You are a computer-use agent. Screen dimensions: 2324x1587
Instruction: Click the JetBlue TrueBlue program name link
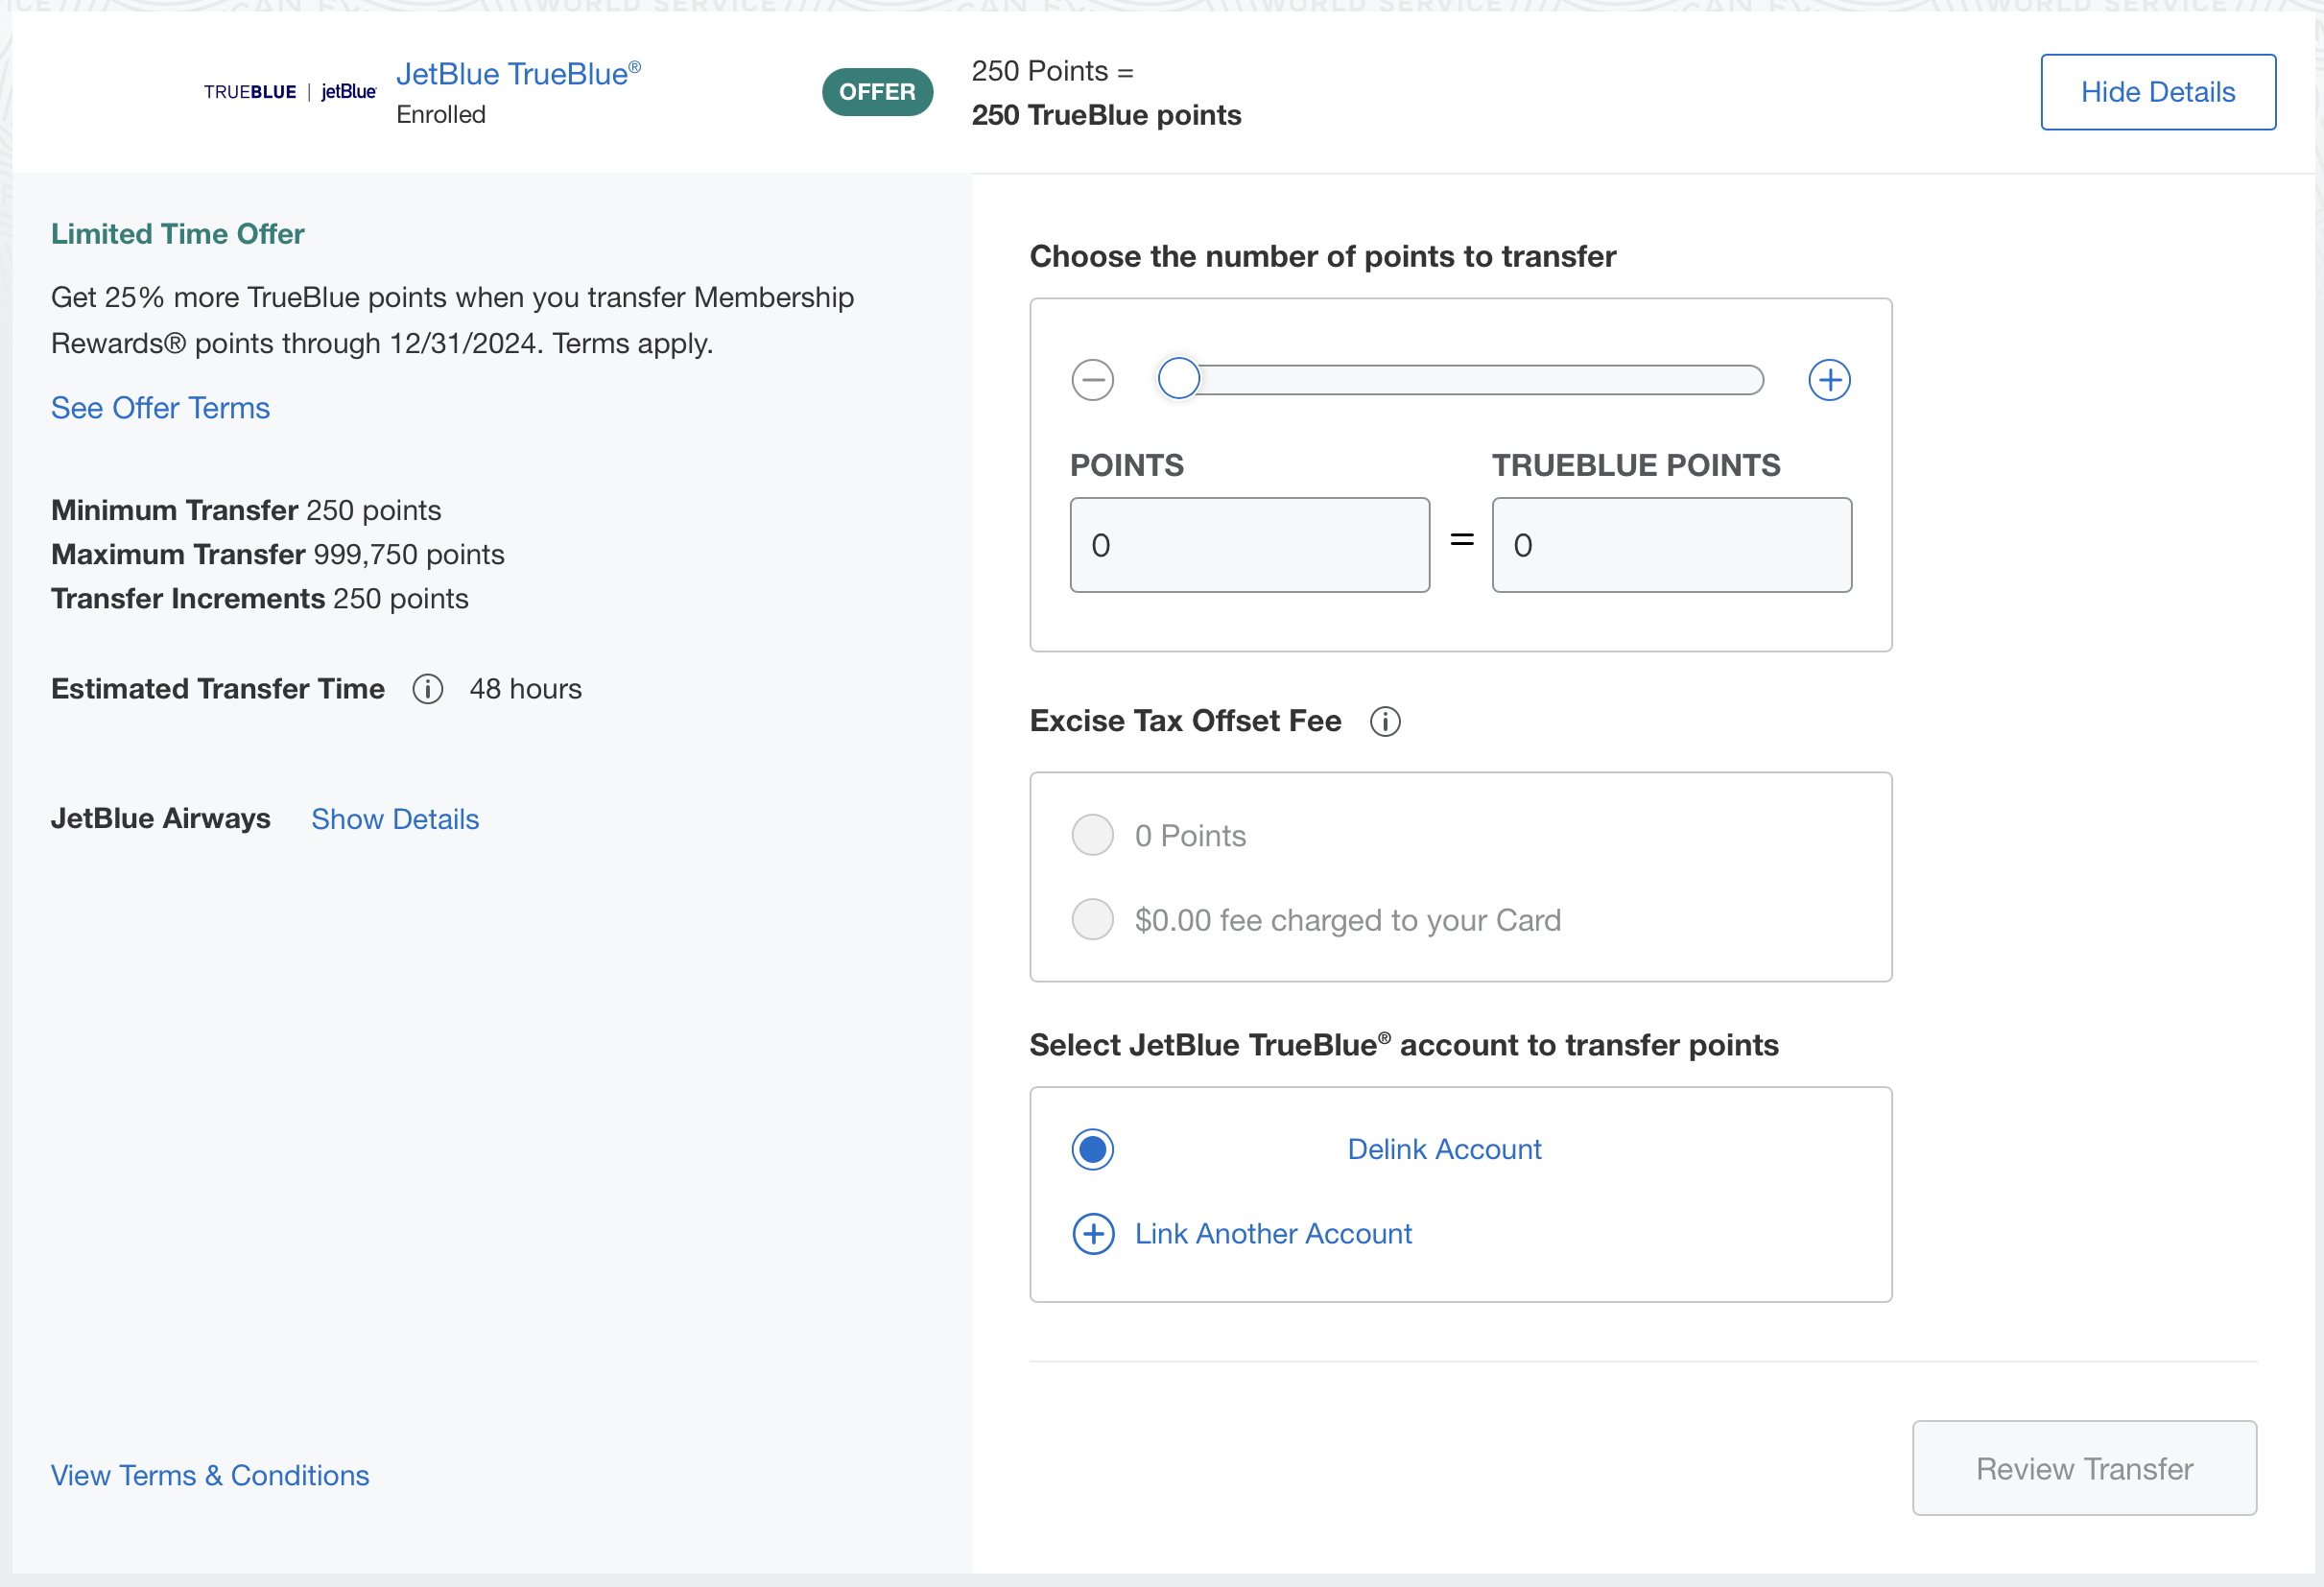tap(518, 73)
